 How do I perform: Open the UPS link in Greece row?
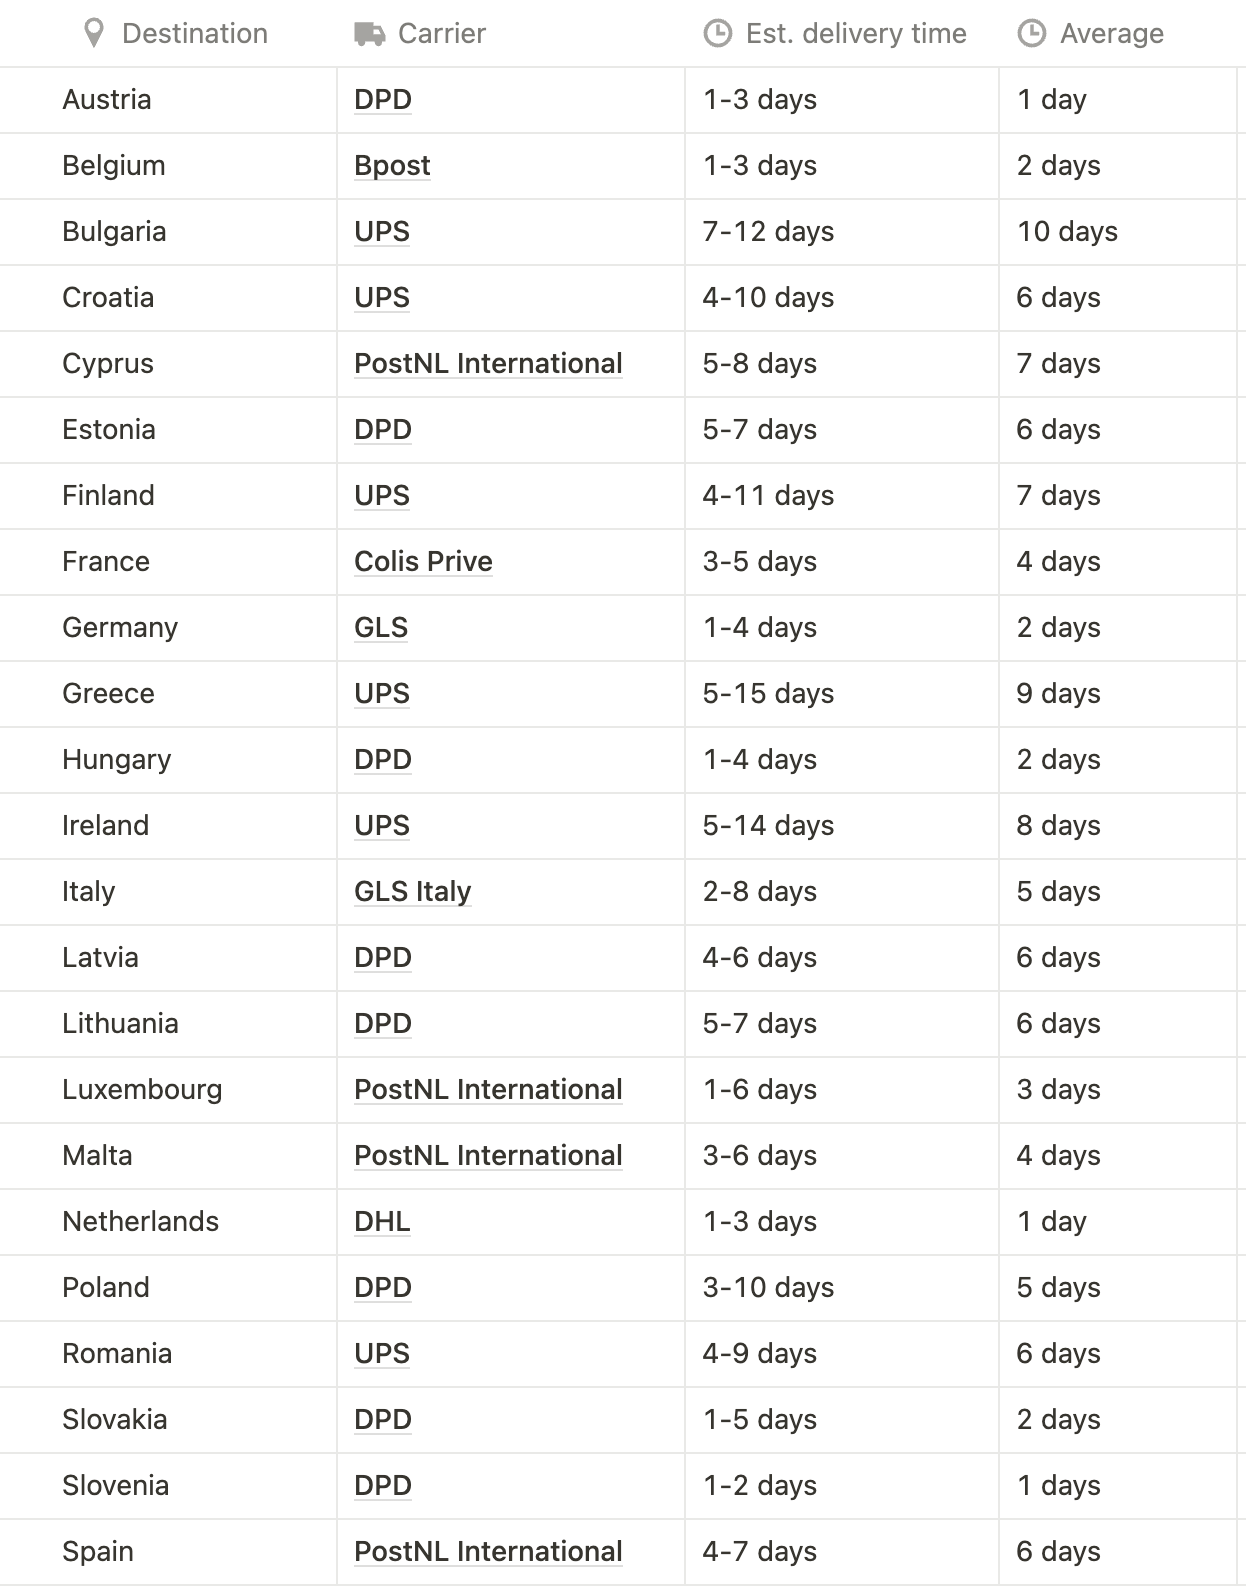pyautogui.click(x=382, y=694)
